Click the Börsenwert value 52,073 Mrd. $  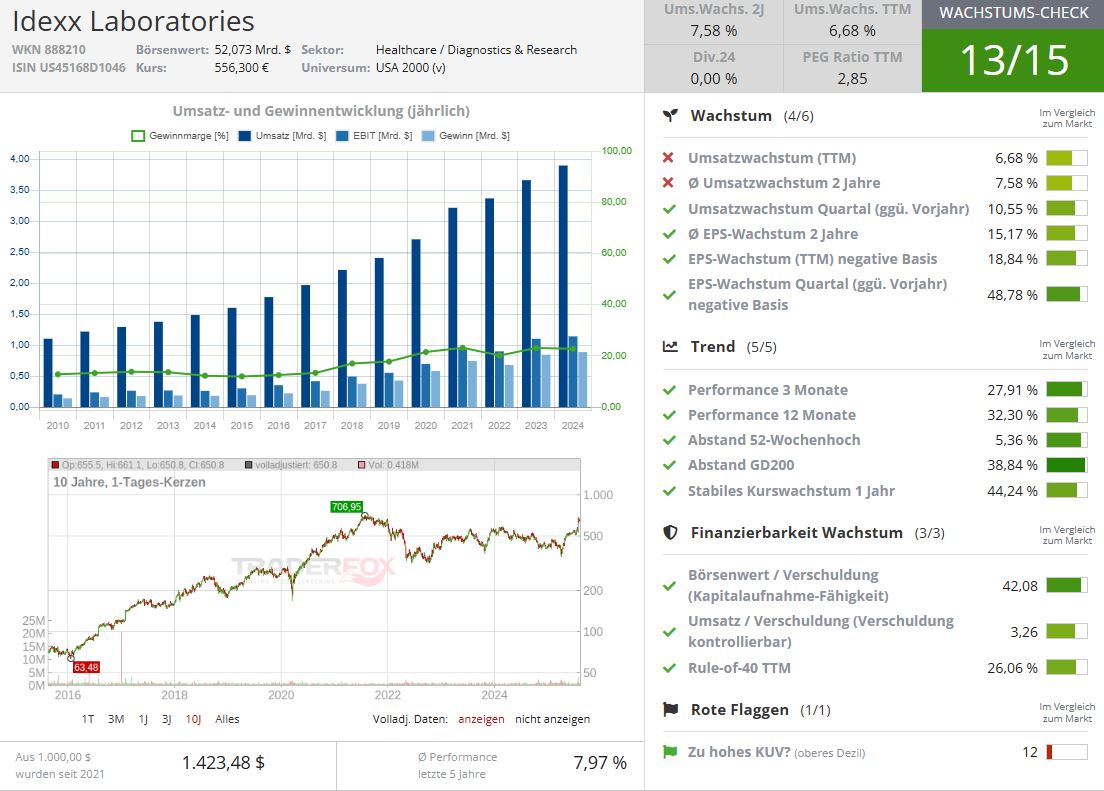[x=253, y=49]
